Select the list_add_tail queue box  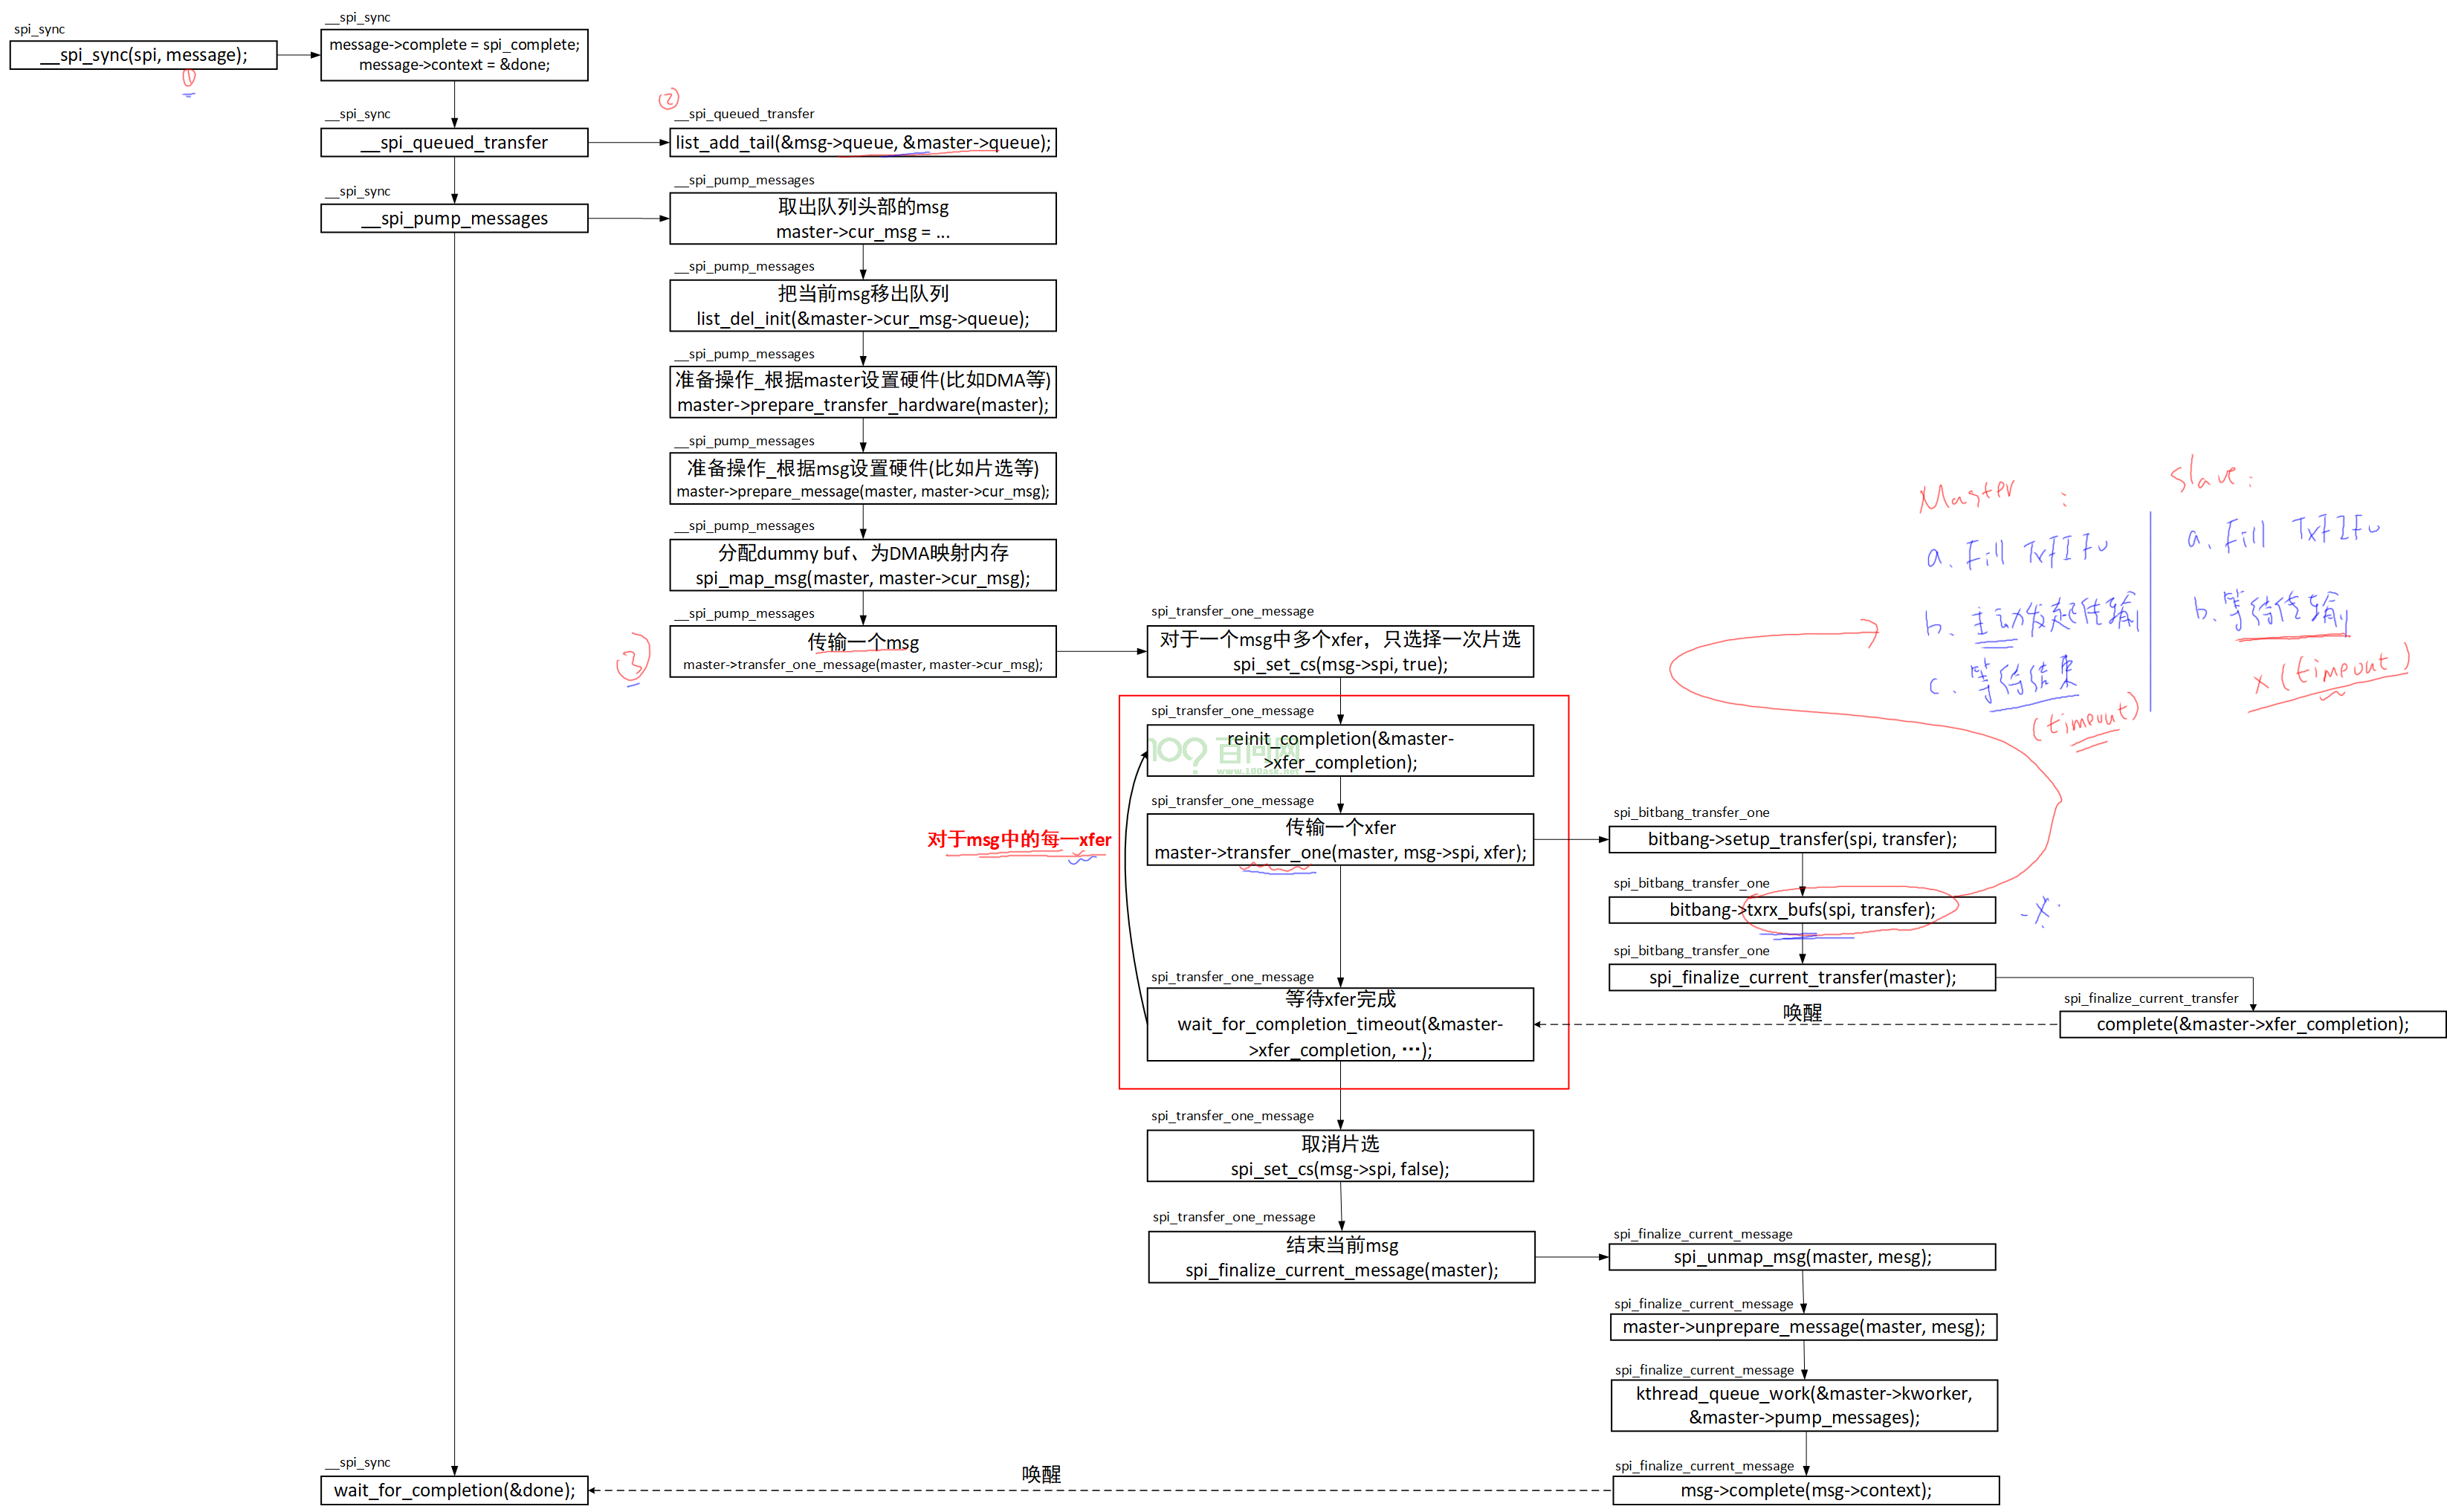point(863,142)
